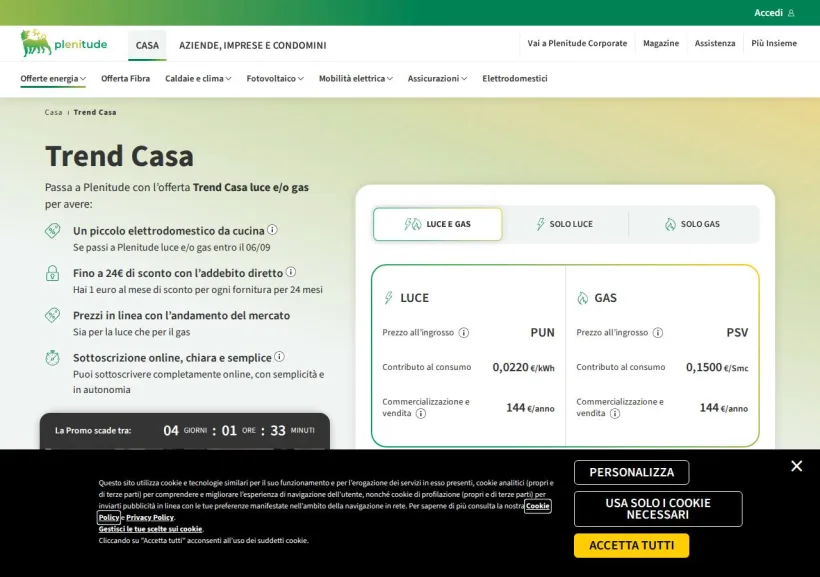Click the Casa breadcrumb link
Screen dimensions: 820x577
tap(53, 112)
